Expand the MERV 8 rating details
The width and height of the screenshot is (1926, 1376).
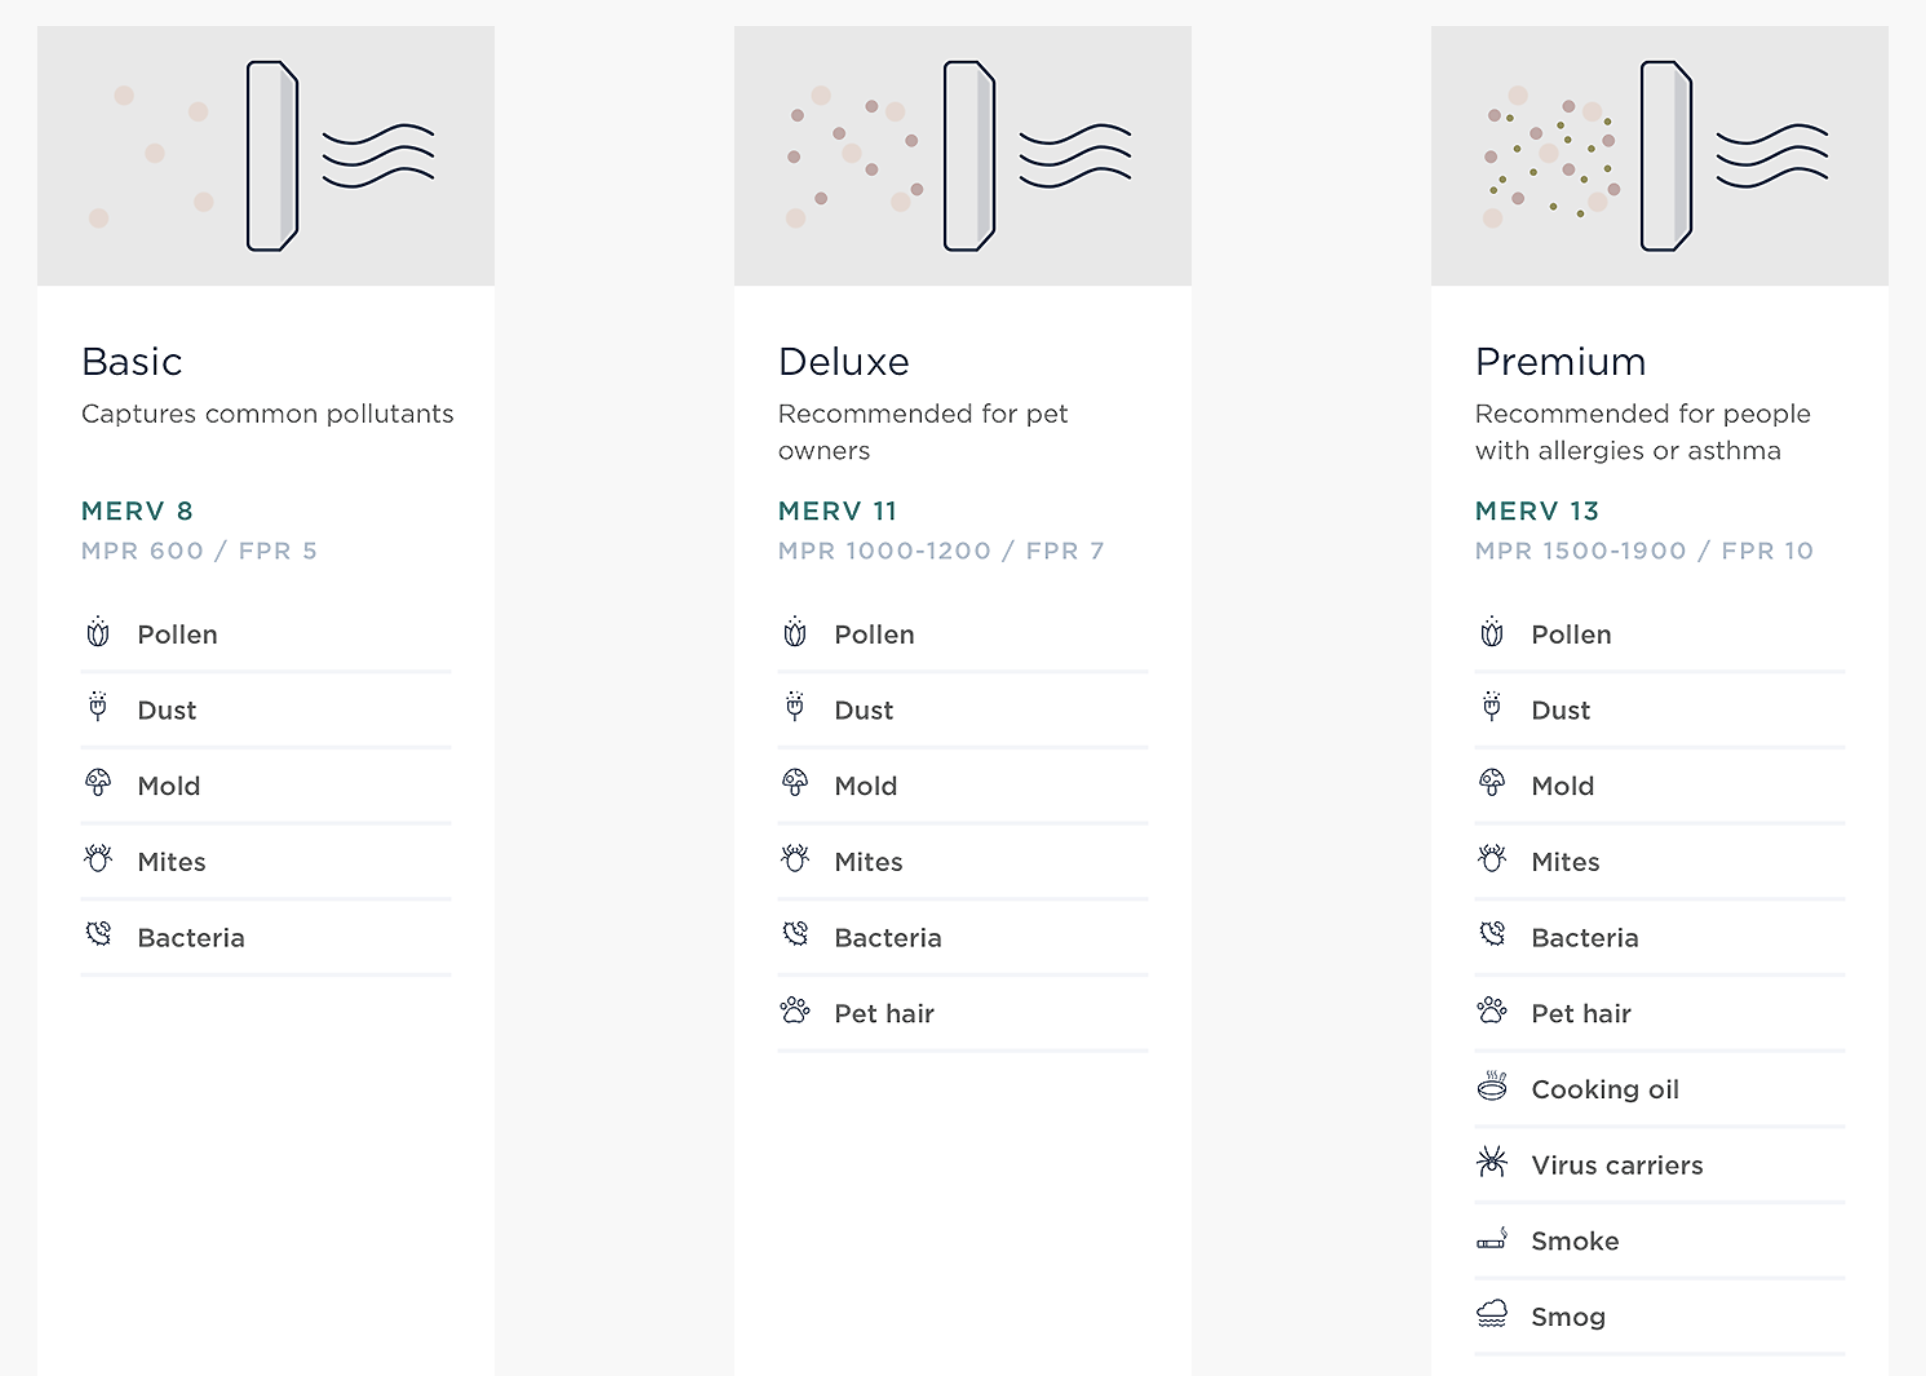point(136,511)
